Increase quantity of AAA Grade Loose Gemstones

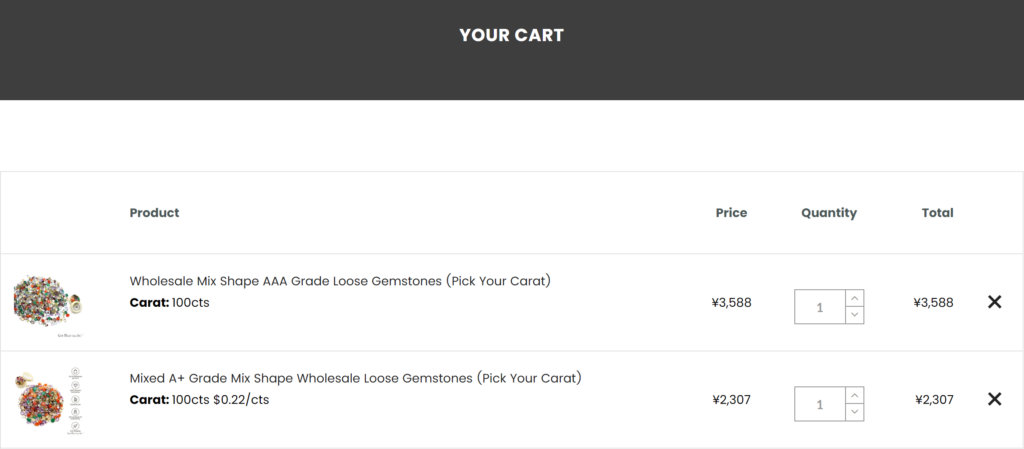pos(854,298)
